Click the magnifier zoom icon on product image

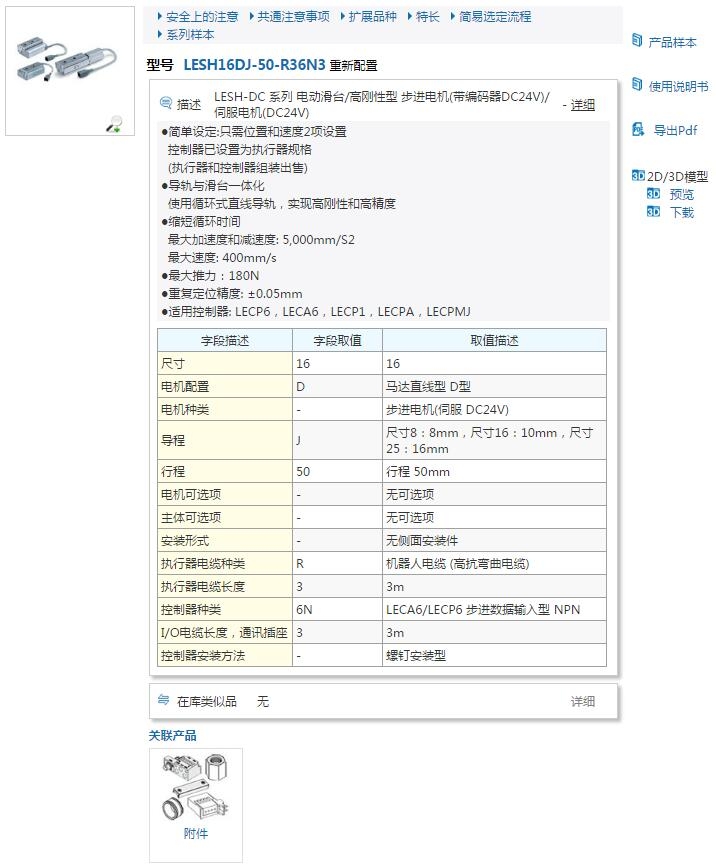tap(115, 123)
